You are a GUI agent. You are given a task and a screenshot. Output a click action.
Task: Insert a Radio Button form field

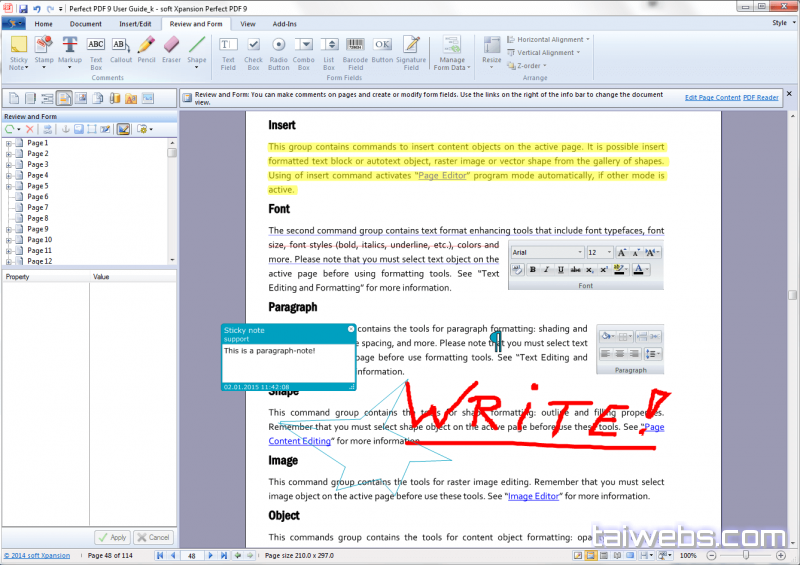[279, 50]
